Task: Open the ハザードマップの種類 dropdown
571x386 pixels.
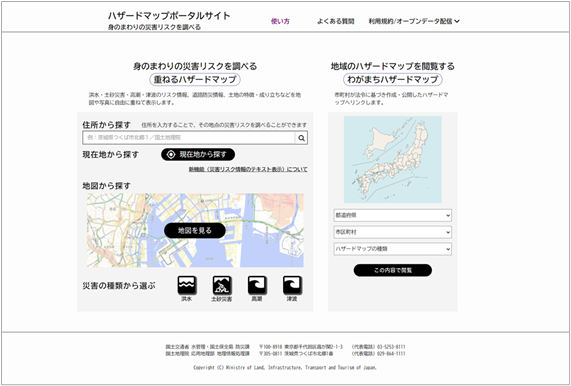Action: [393, 249]
